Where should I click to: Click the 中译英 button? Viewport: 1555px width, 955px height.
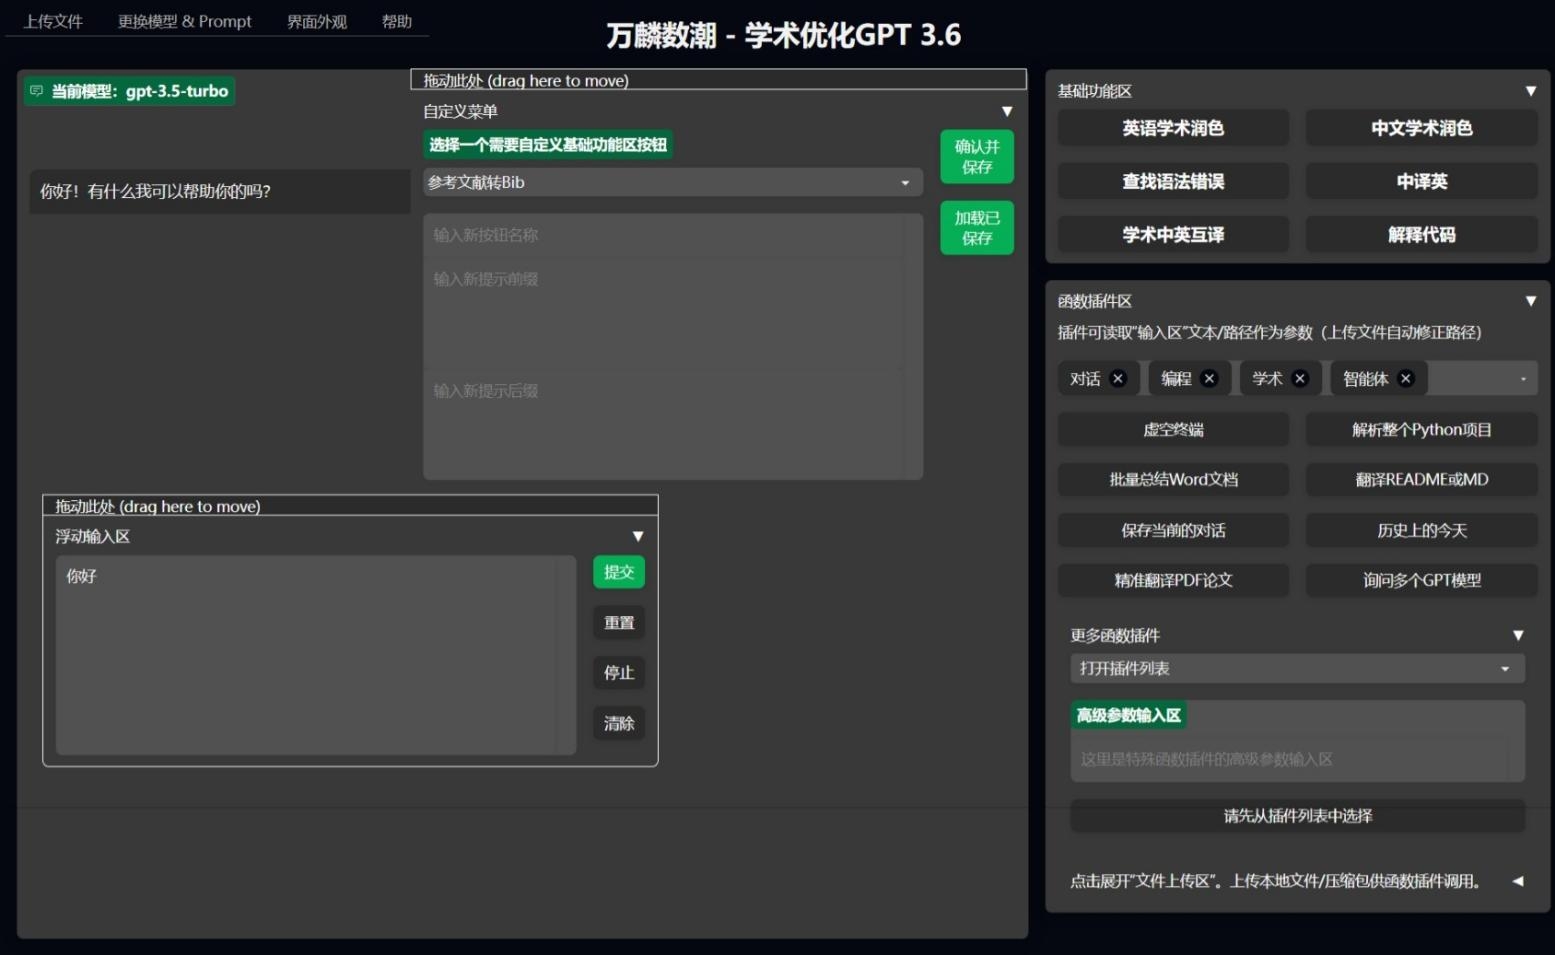tap(1421, 181)
